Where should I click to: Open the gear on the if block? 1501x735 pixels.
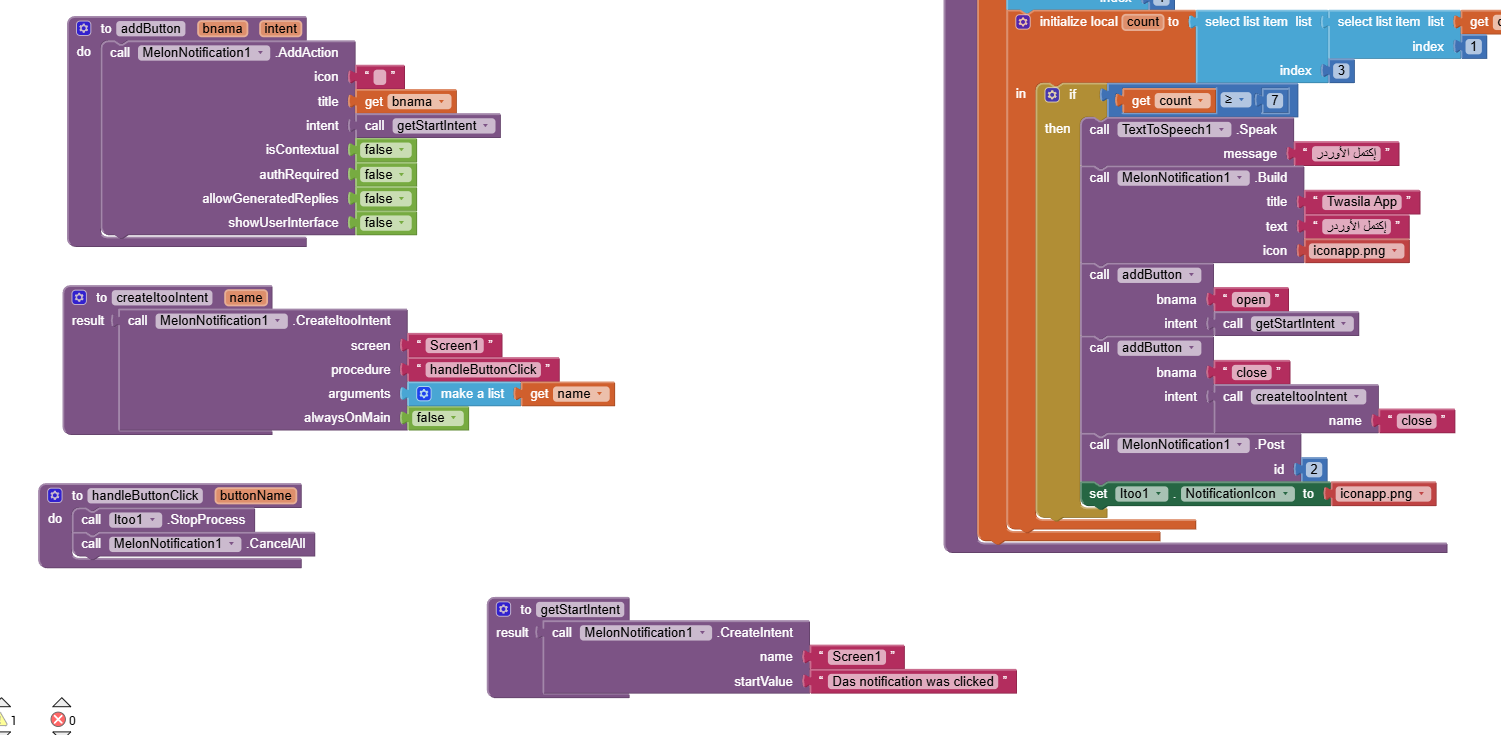coord(1052,95)
